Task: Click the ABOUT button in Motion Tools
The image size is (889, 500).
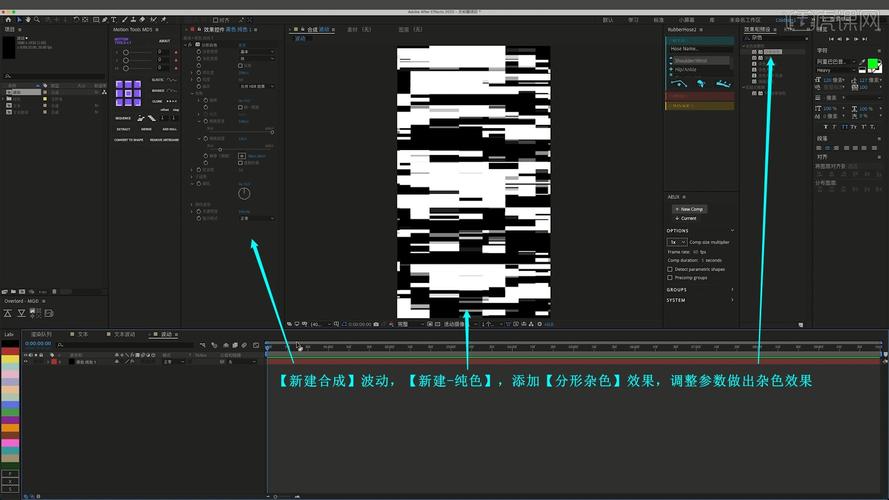Action: click(x=164, y=41)
